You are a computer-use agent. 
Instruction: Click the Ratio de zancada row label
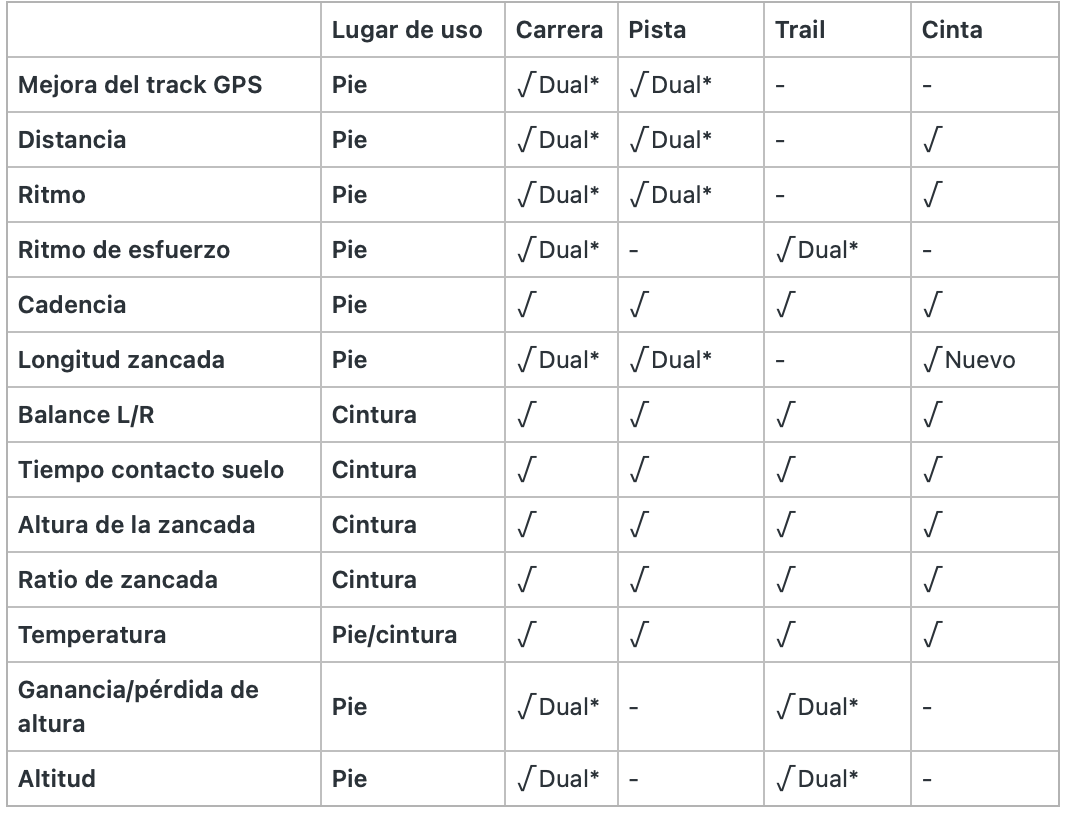point(118,580)
